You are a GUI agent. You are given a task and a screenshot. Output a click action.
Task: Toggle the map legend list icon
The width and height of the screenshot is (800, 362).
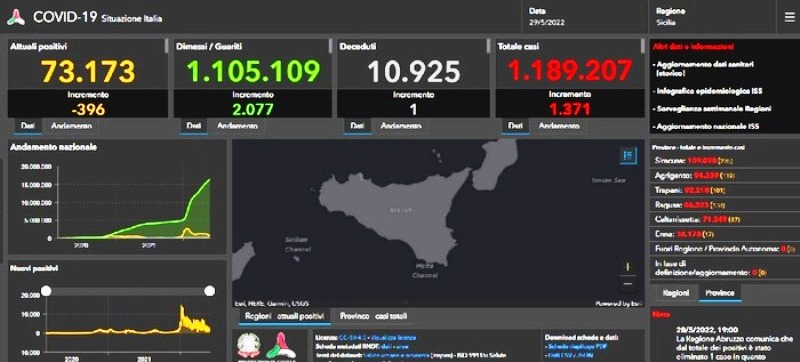tap(628, 156)
